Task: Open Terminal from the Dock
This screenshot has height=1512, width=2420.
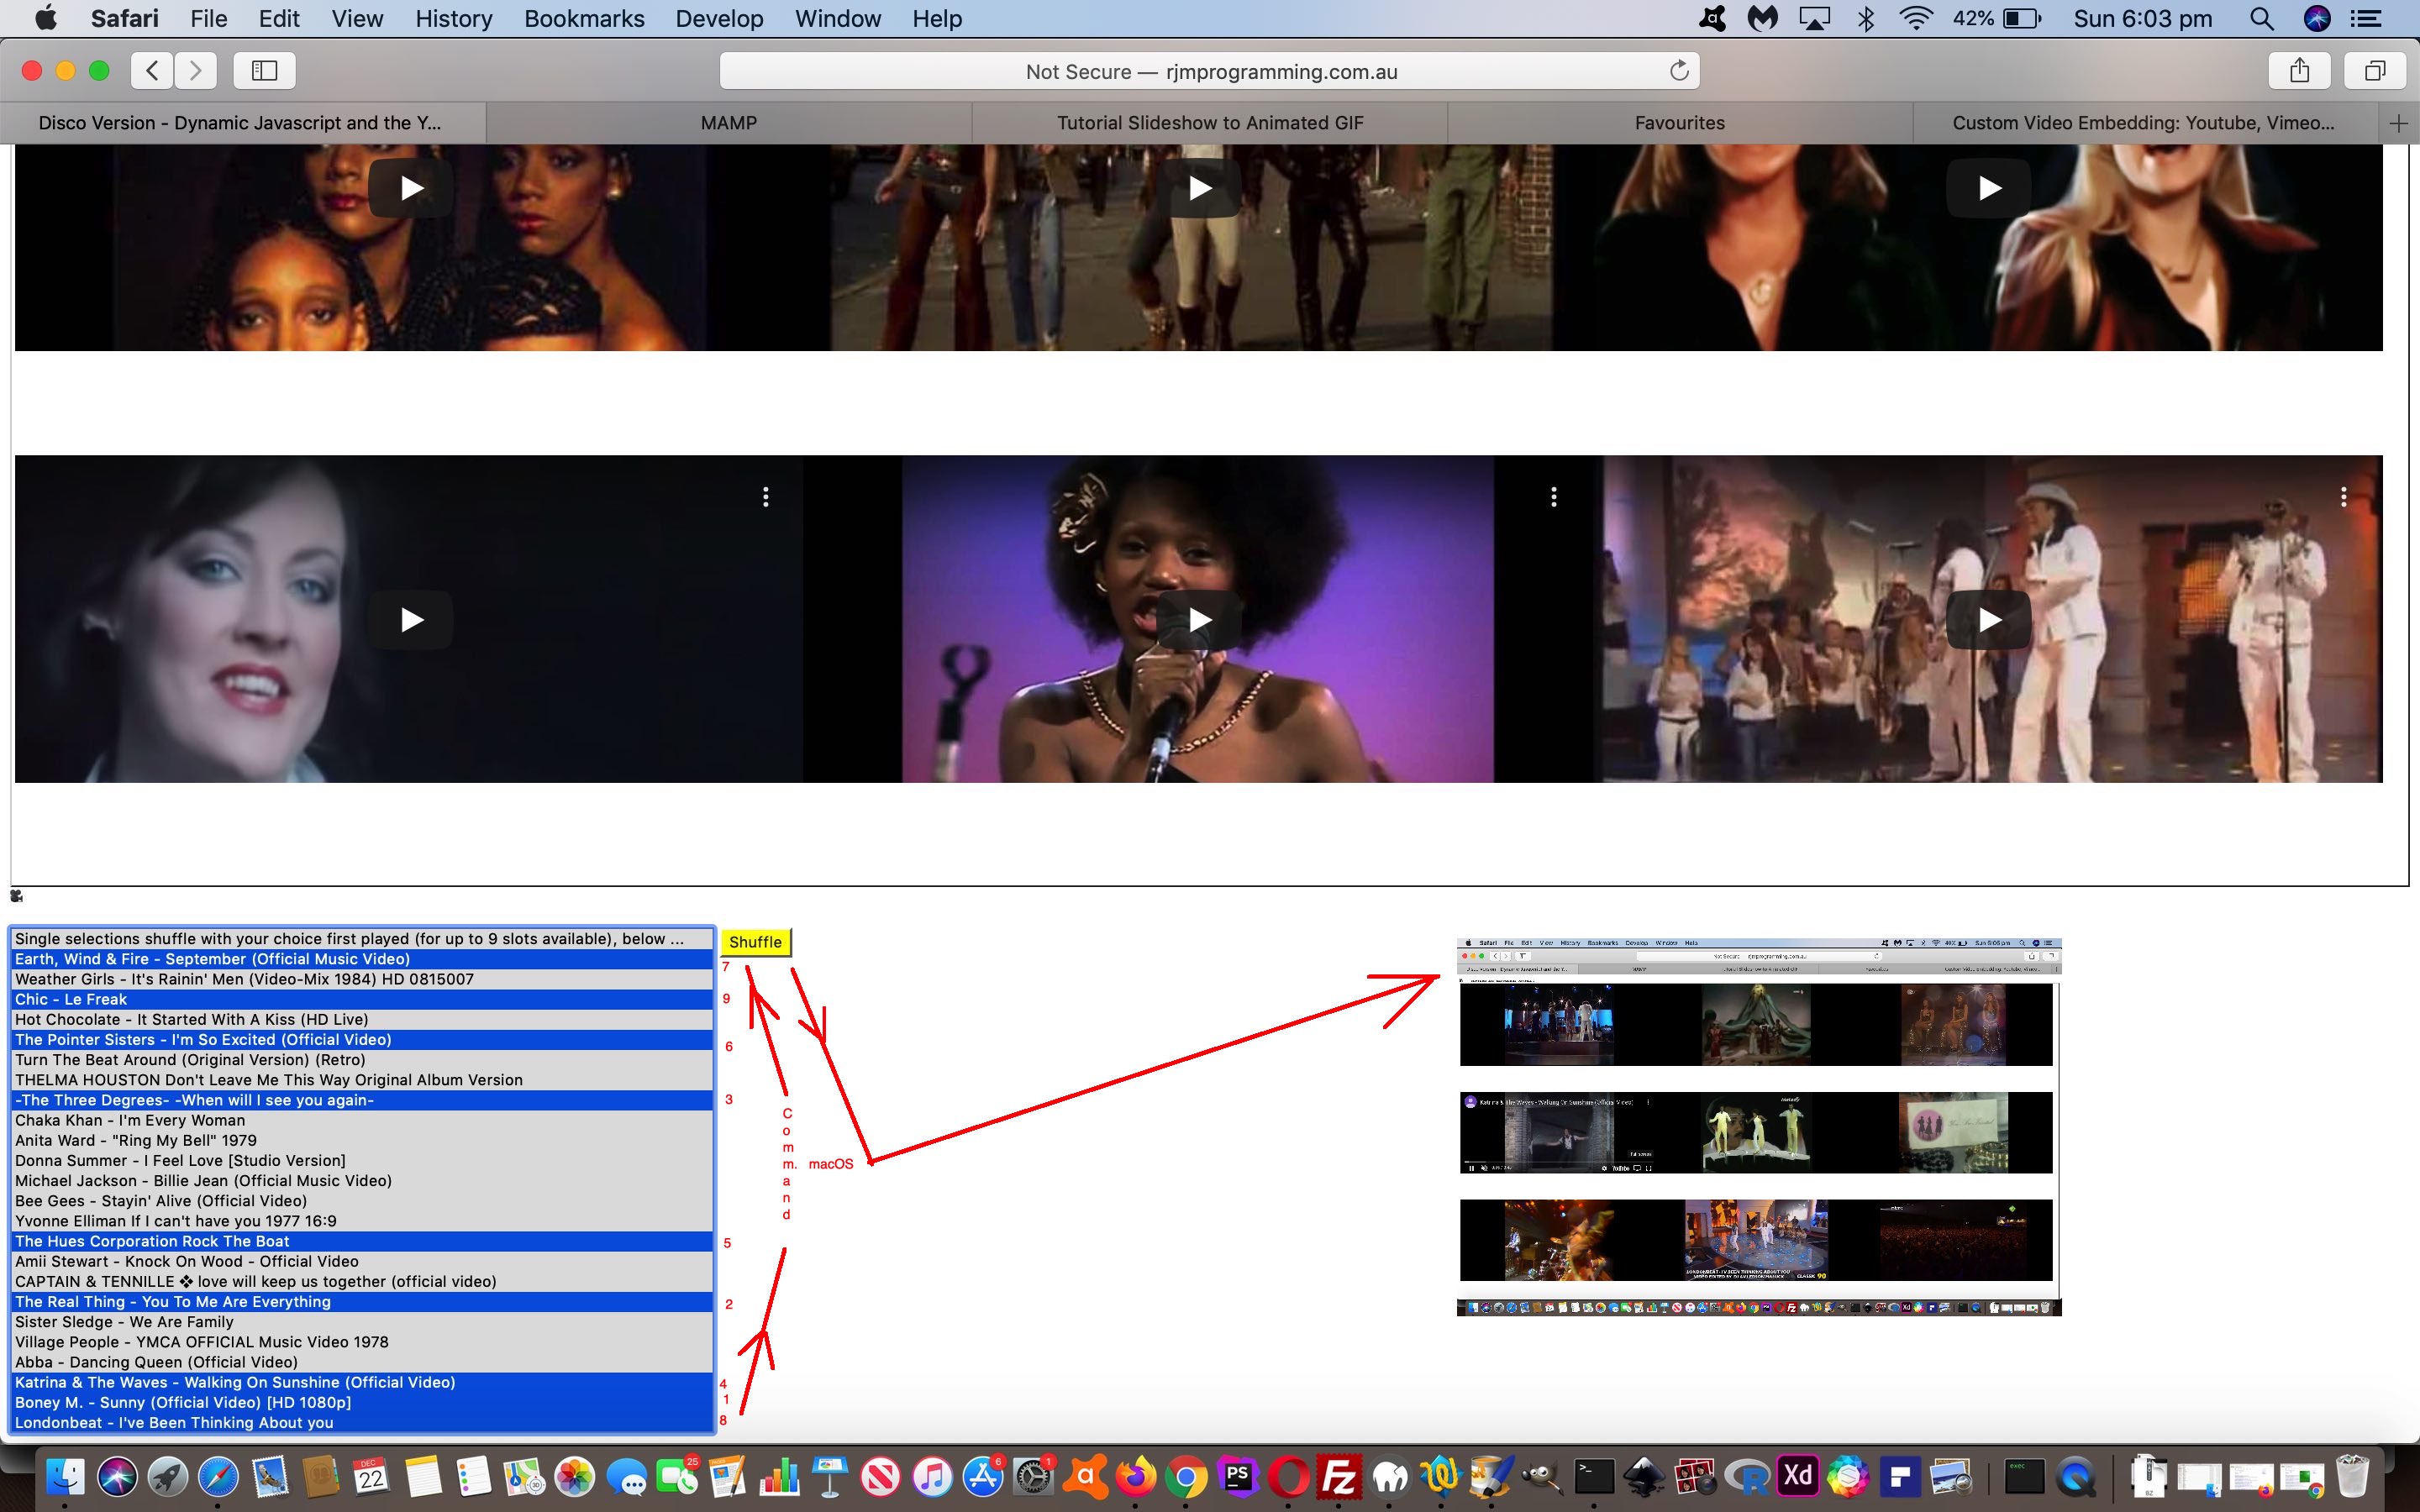Action: pyautogui.click(x=1594, y=1476)
